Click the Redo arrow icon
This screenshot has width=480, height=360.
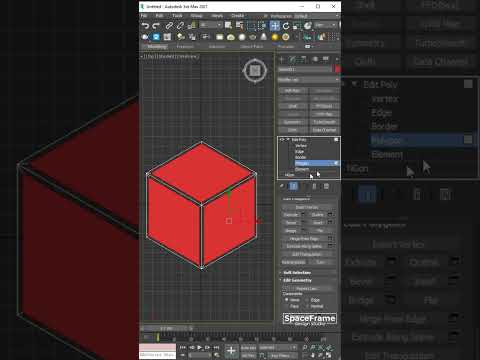(156, 26)
